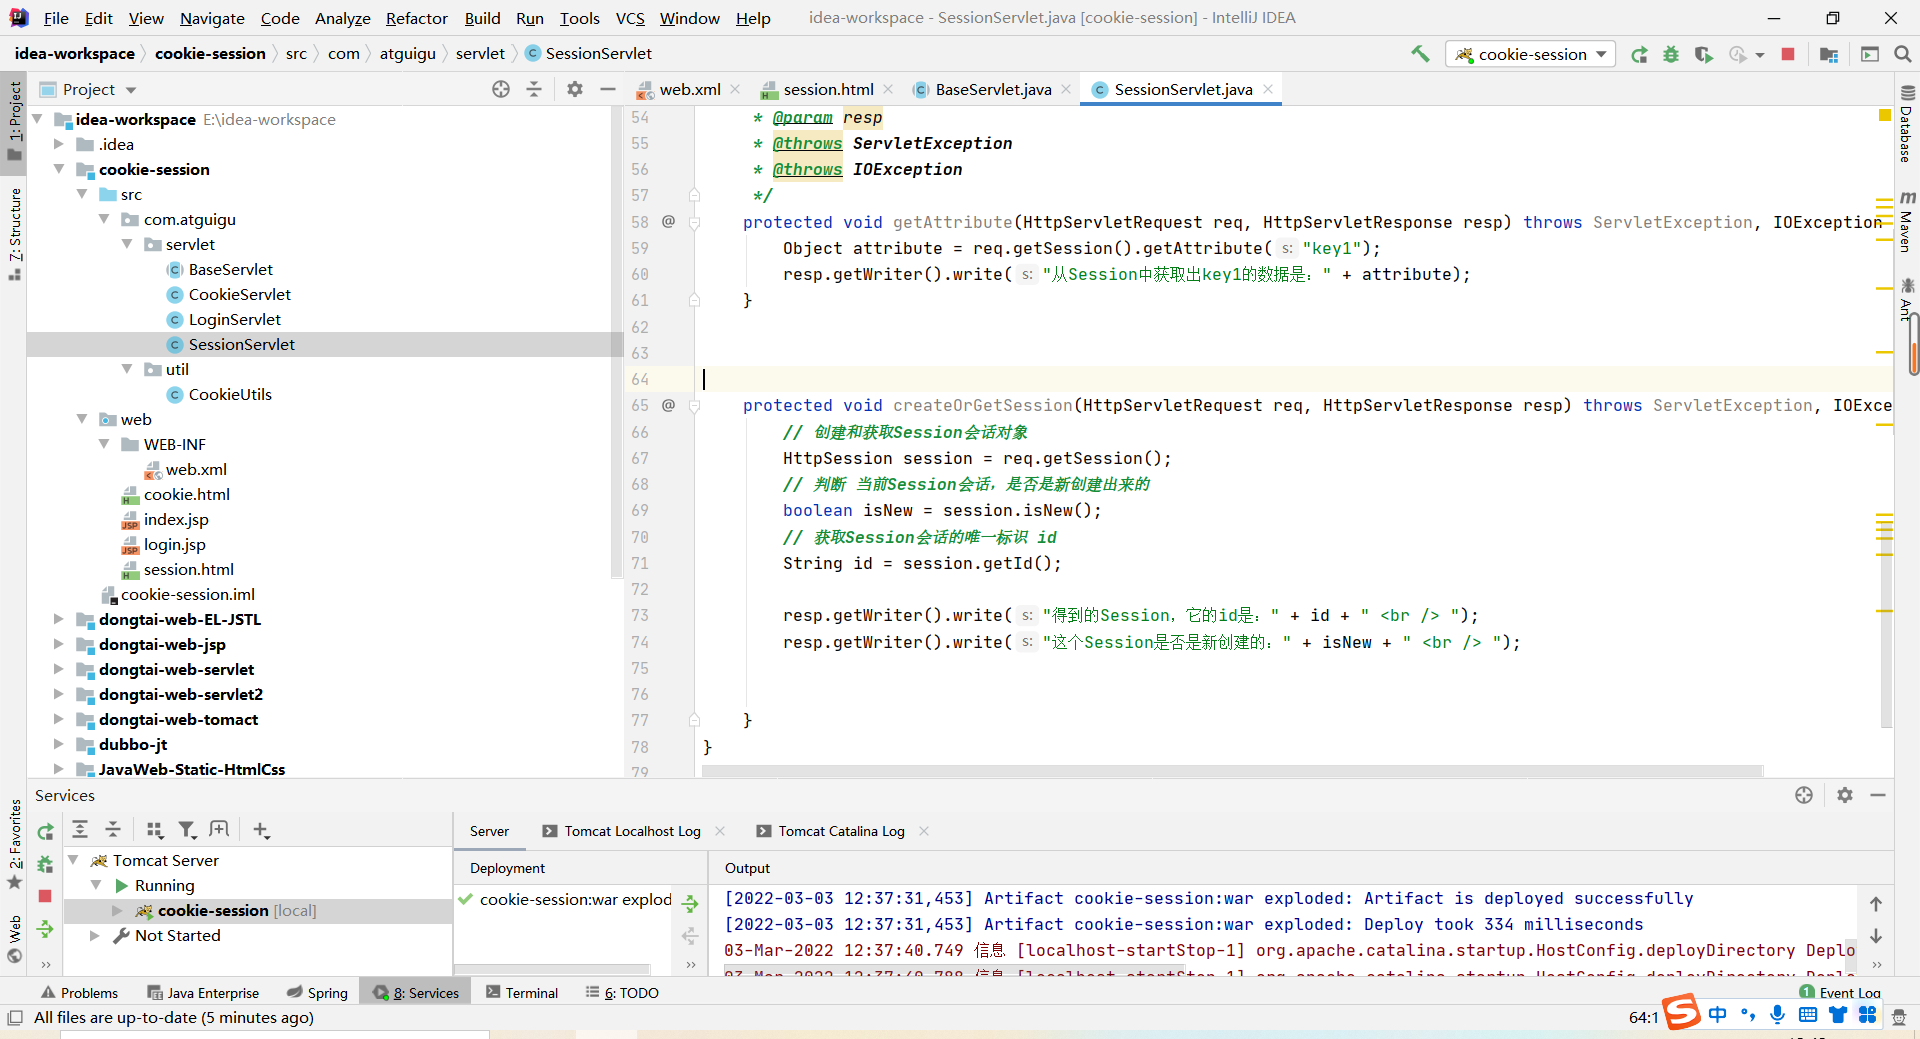Start debugging with the bug icon
This screenshot has height=1039, width=1920.
pyautogui.click(x=1671, y=54)
